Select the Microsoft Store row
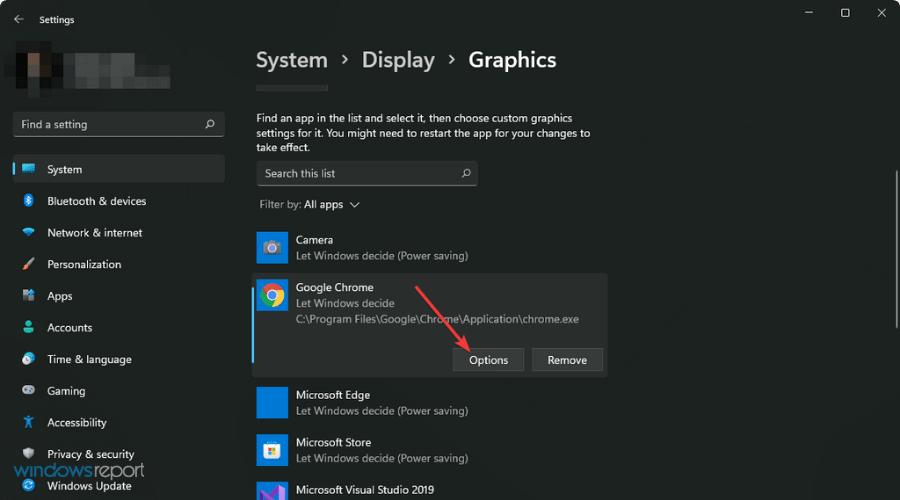Viewport: 900px width, 500px height. click(x=429, y=450)
